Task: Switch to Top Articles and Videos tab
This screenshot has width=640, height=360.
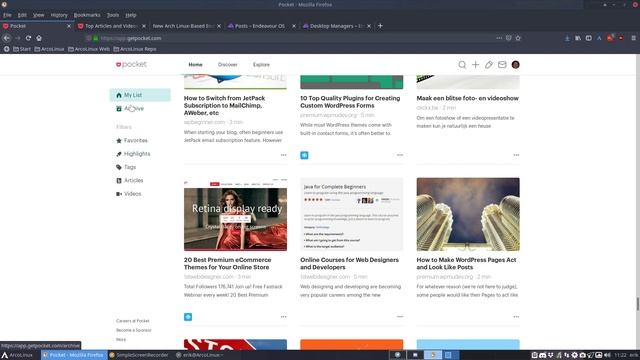Action: tap(111, 26)
